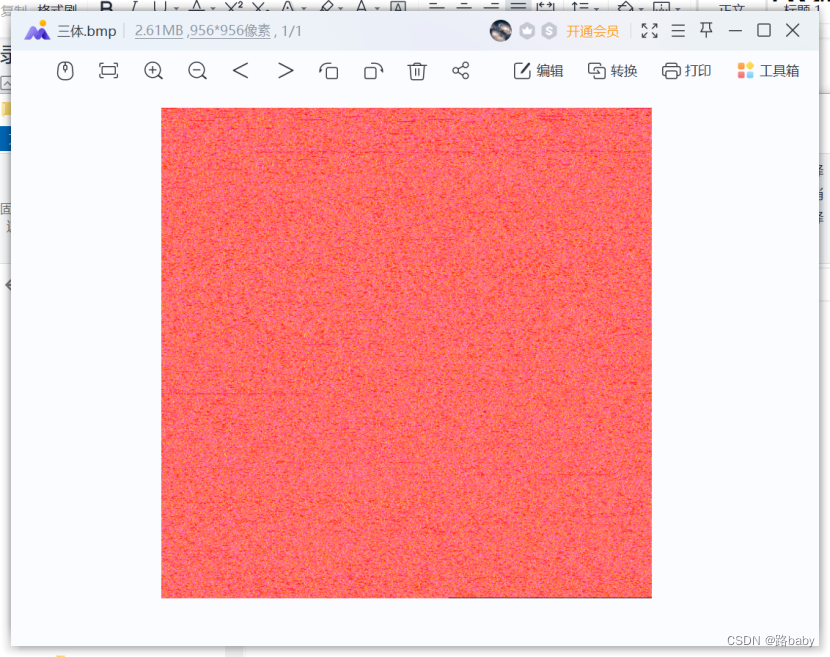Minimize the image viewer window
830x657 pixels.
coord(735,31)
